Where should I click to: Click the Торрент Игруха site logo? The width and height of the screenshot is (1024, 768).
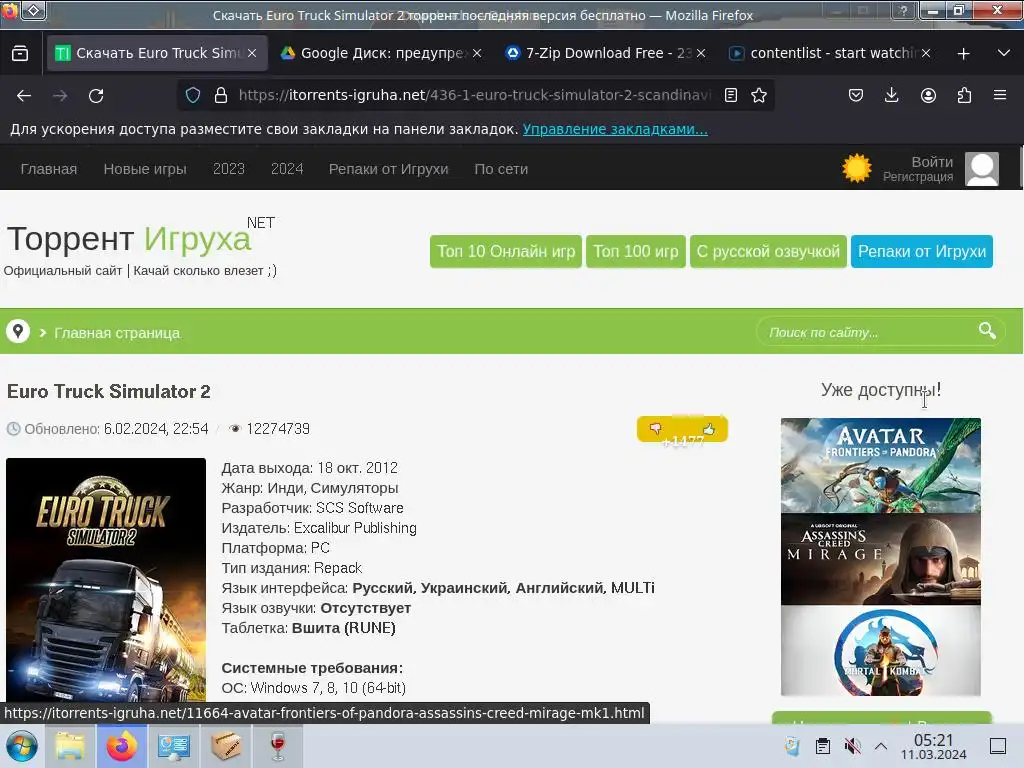[129, 238]
